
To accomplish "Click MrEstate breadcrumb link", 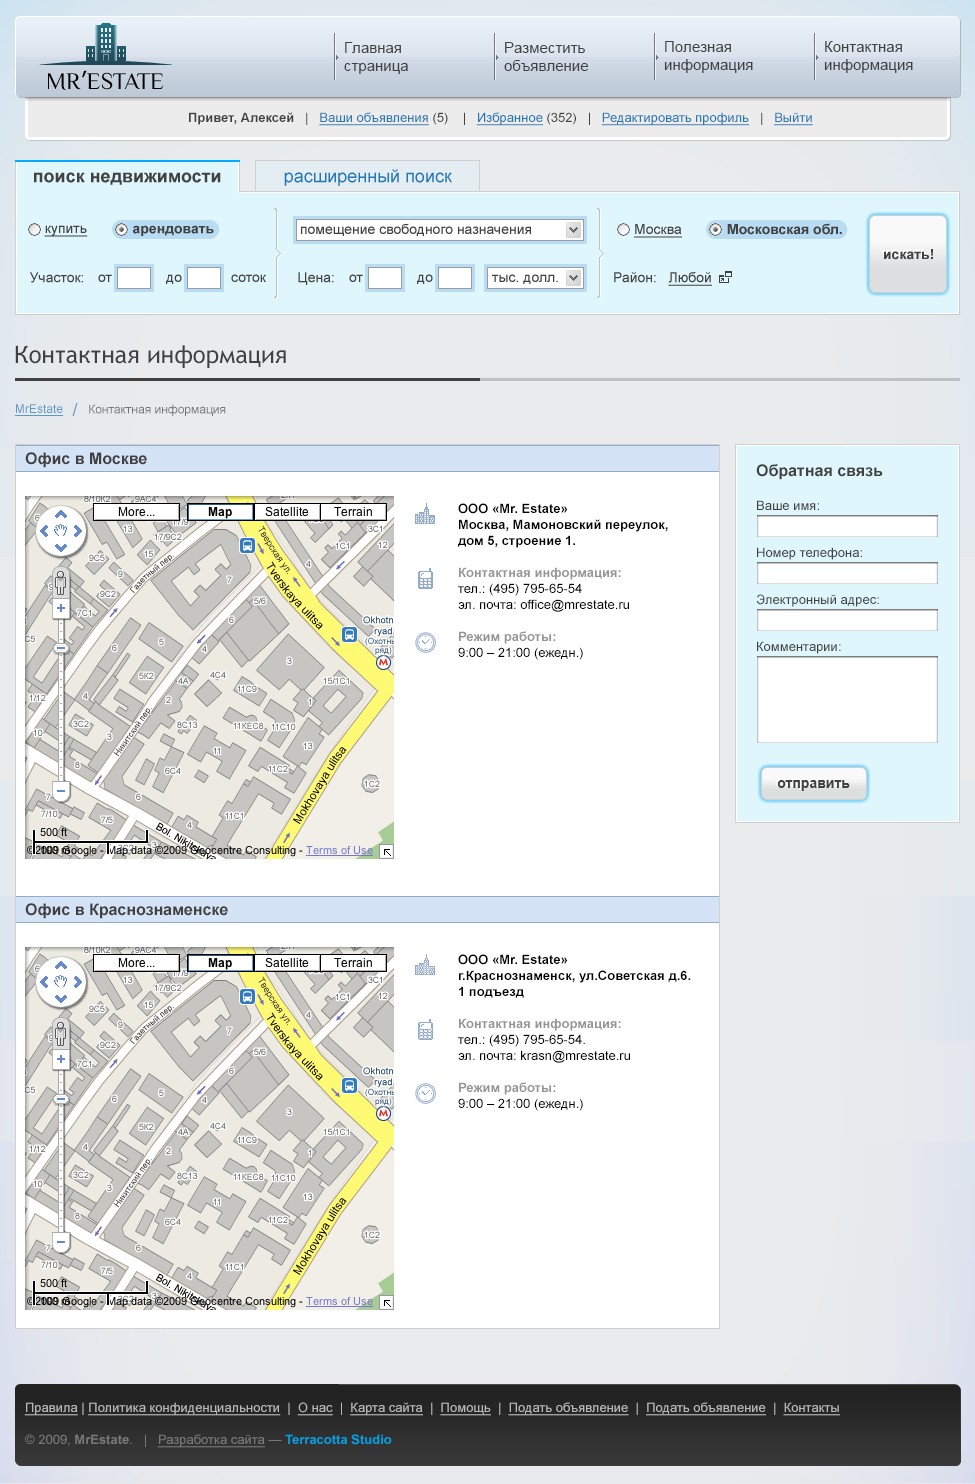I will (x=39, y=409).
